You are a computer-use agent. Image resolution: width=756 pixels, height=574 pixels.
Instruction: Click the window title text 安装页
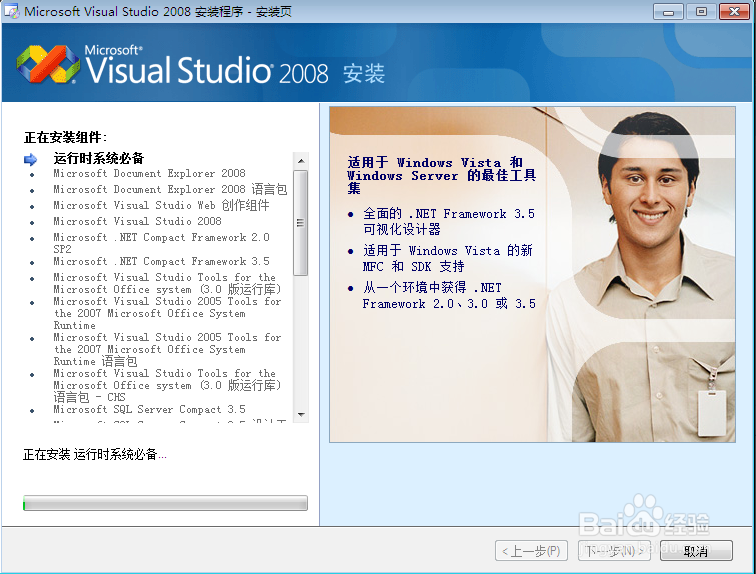[274, 11]
